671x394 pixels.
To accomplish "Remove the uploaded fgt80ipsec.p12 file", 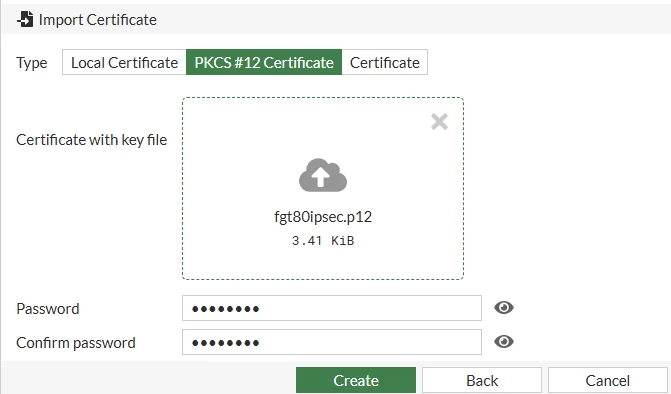I will click(x=439, y=121).
